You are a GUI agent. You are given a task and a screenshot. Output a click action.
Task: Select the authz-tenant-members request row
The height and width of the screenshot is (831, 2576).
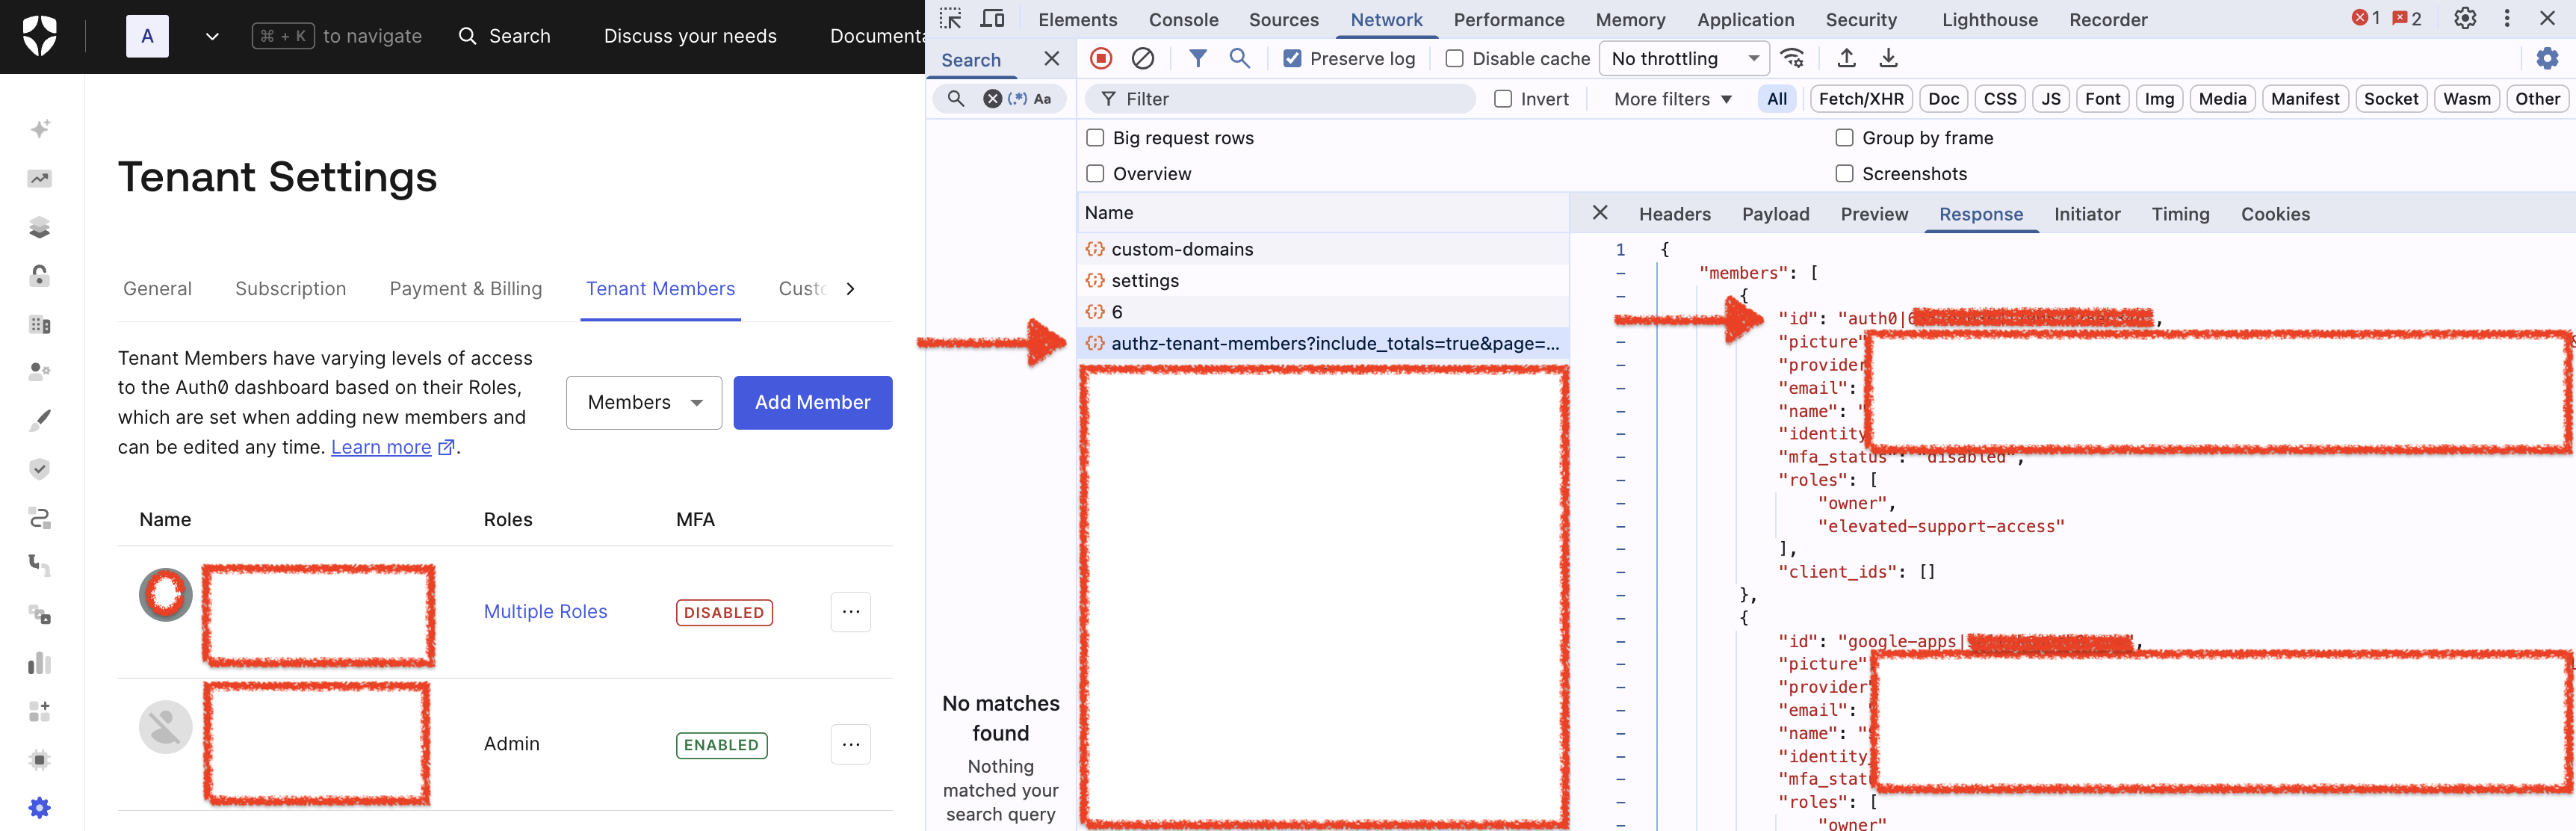pyautogui.click(x=1323, y=344)
